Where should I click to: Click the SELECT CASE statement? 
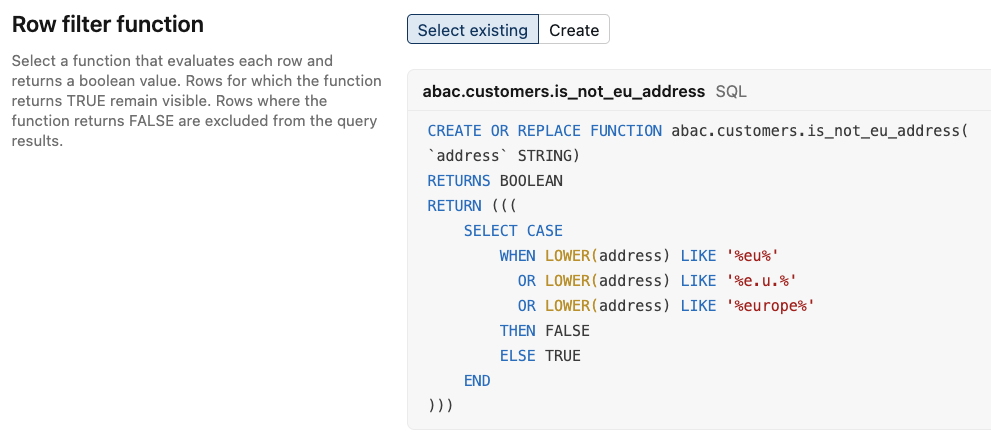513,231
